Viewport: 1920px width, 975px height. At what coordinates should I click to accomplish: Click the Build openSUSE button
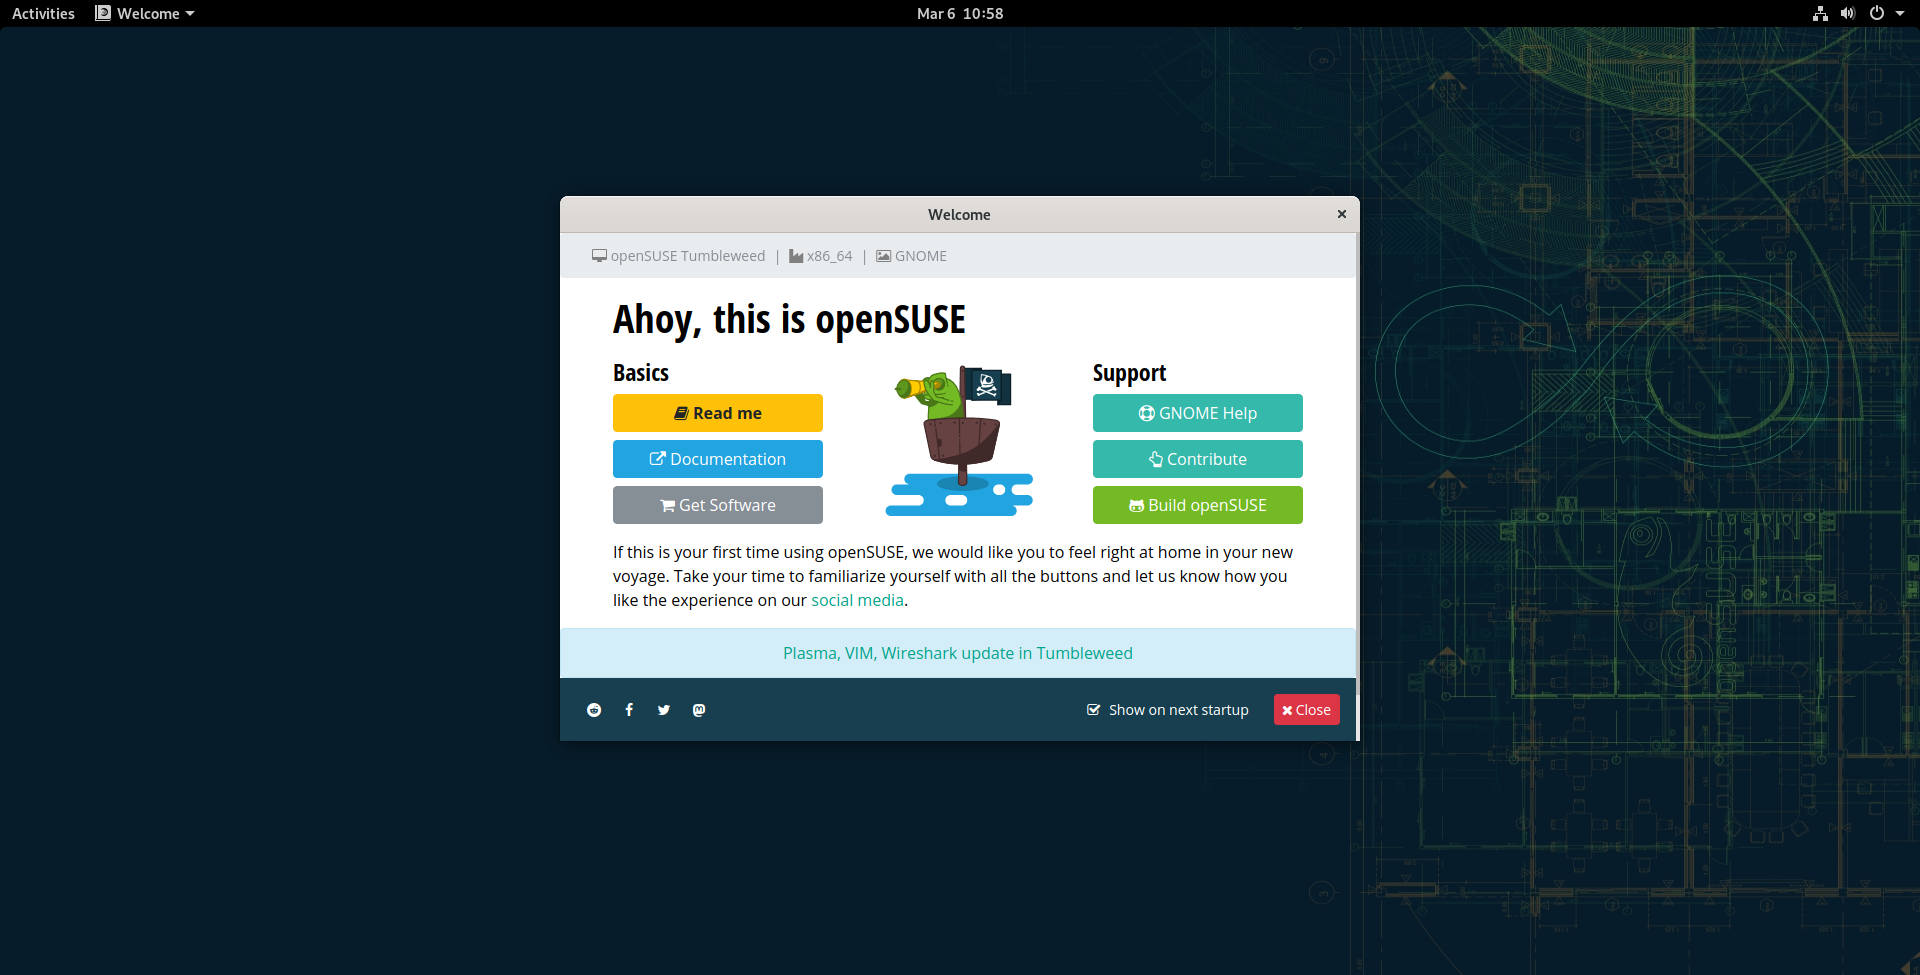pyautogui.click(x=1198, y=505)
